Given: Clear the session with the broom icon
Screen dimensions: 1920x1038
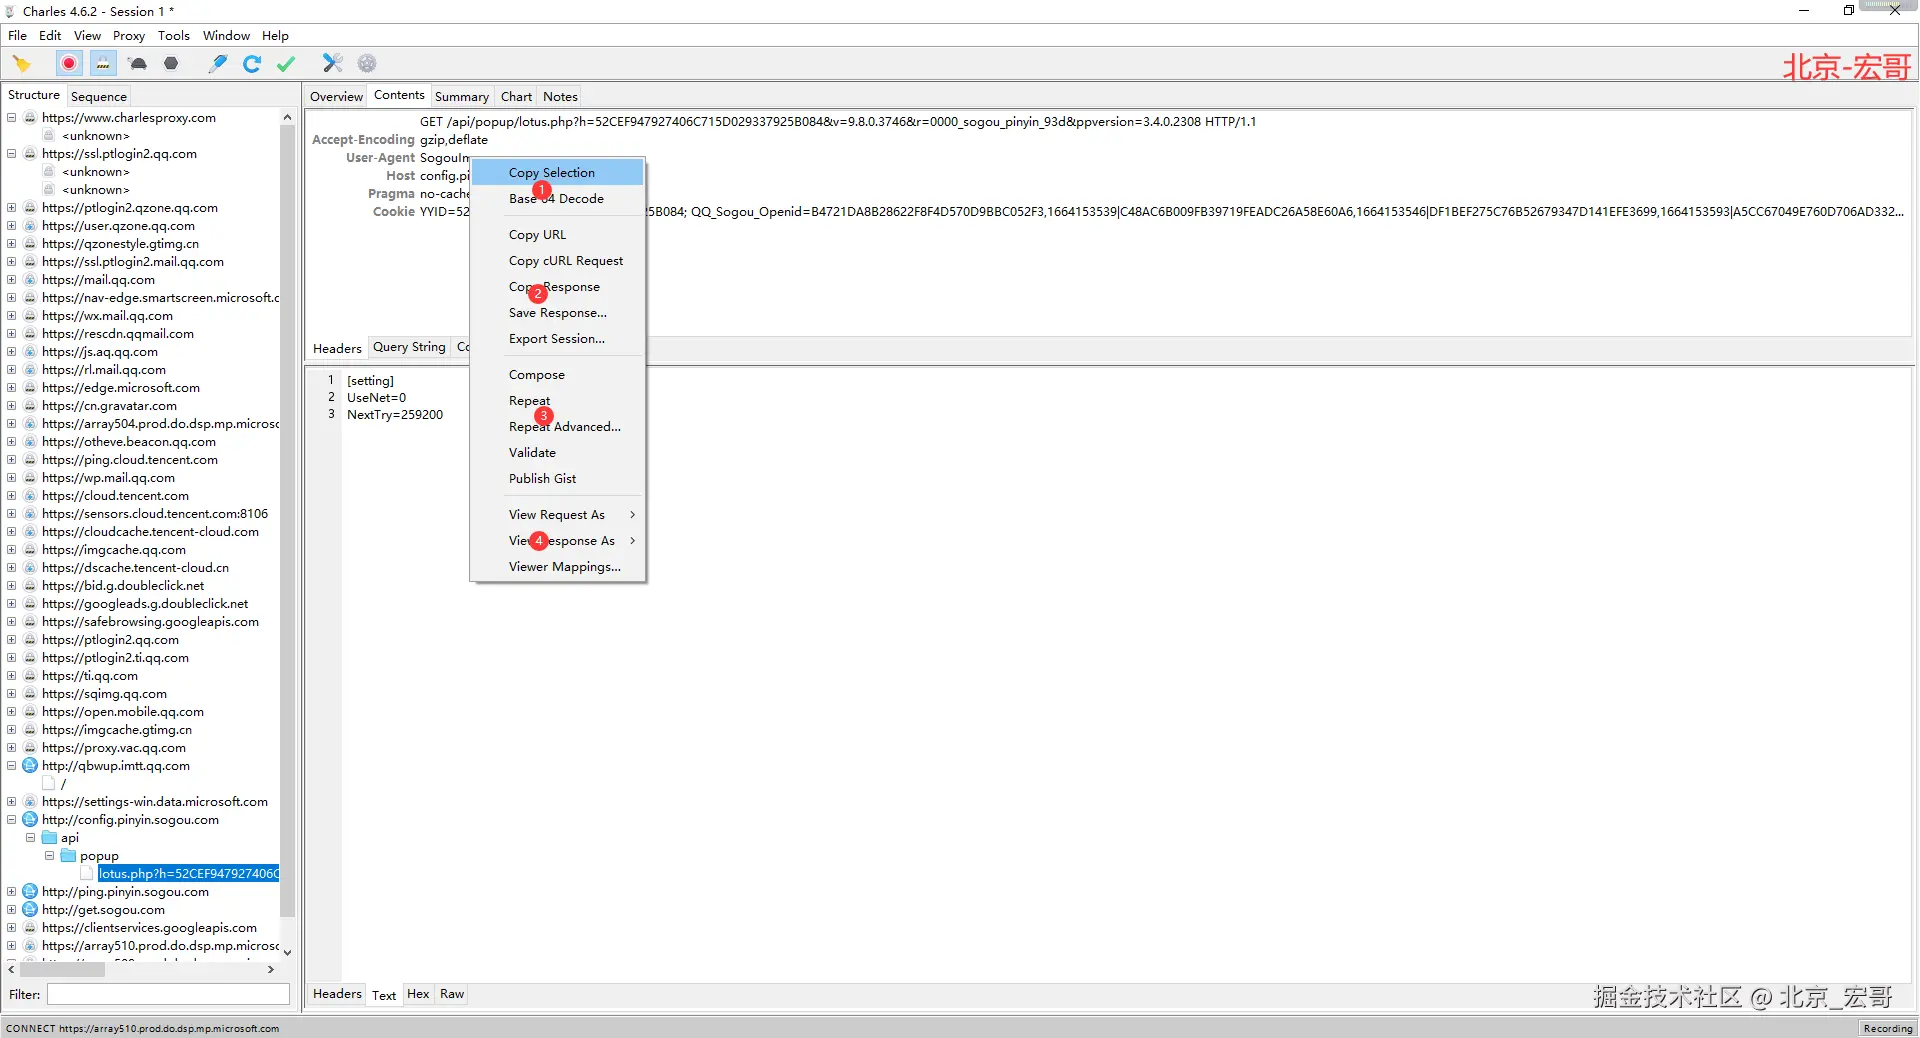Looking at the screenshot, I should (x=22, y=64).
